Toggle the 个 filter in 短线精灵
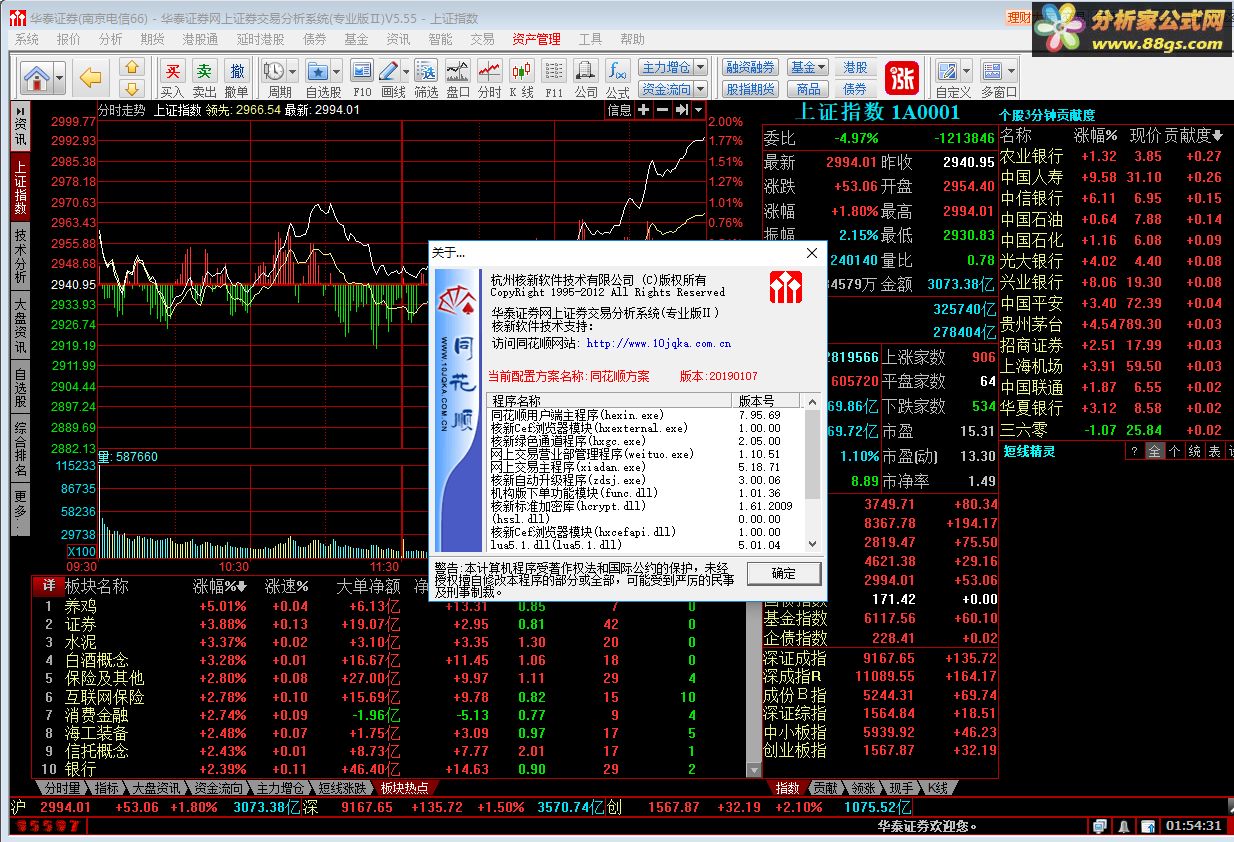 (x=1175, y=451)
